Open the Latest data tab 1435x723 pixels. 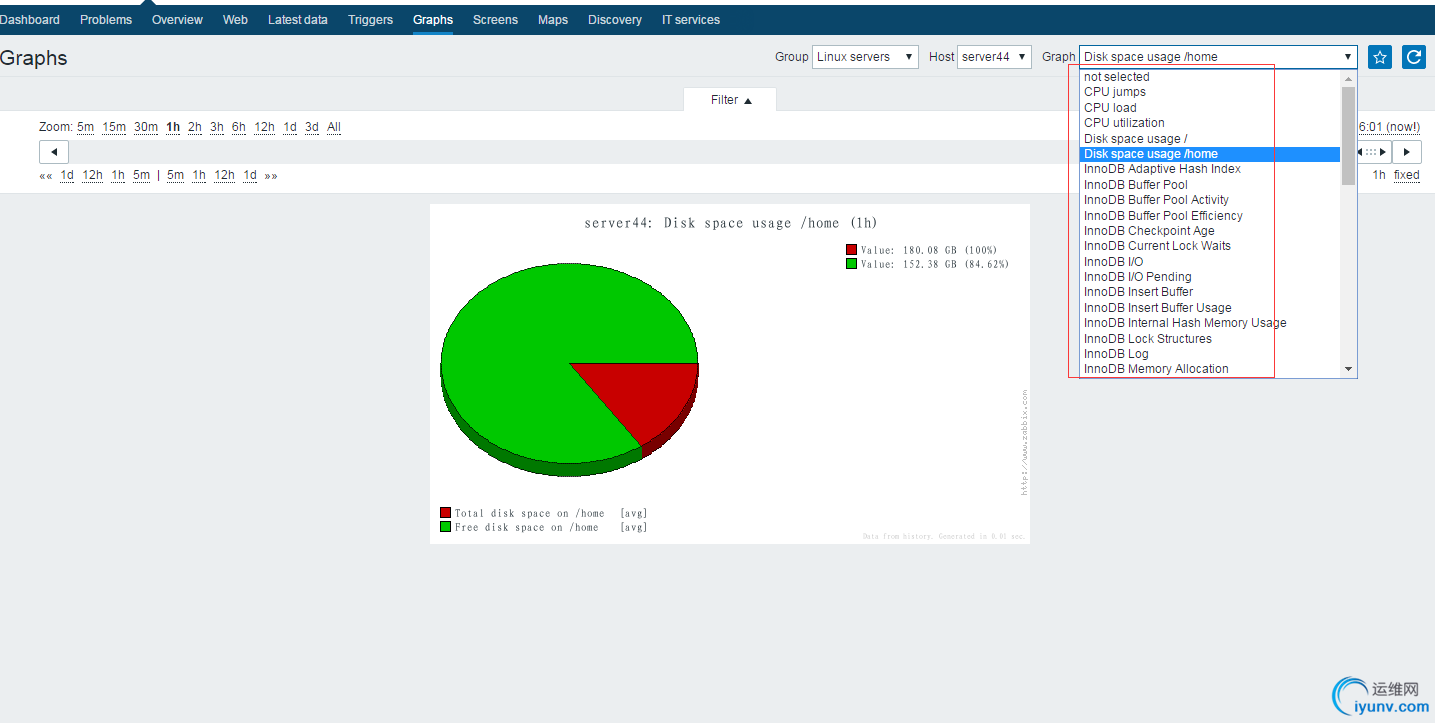(x=298, y=20)
